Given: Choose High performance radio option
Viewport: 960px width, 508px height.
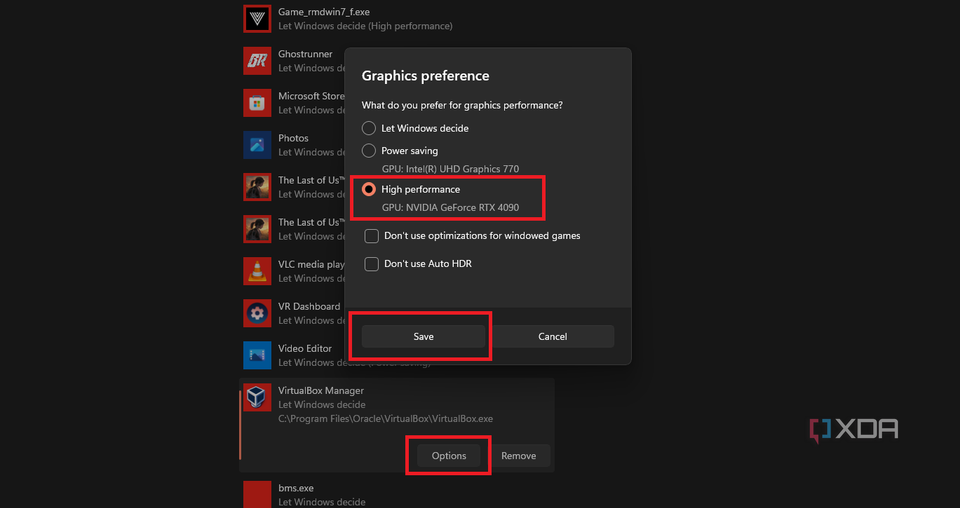Looking at the screenshot, I should (x=369, y=189).
